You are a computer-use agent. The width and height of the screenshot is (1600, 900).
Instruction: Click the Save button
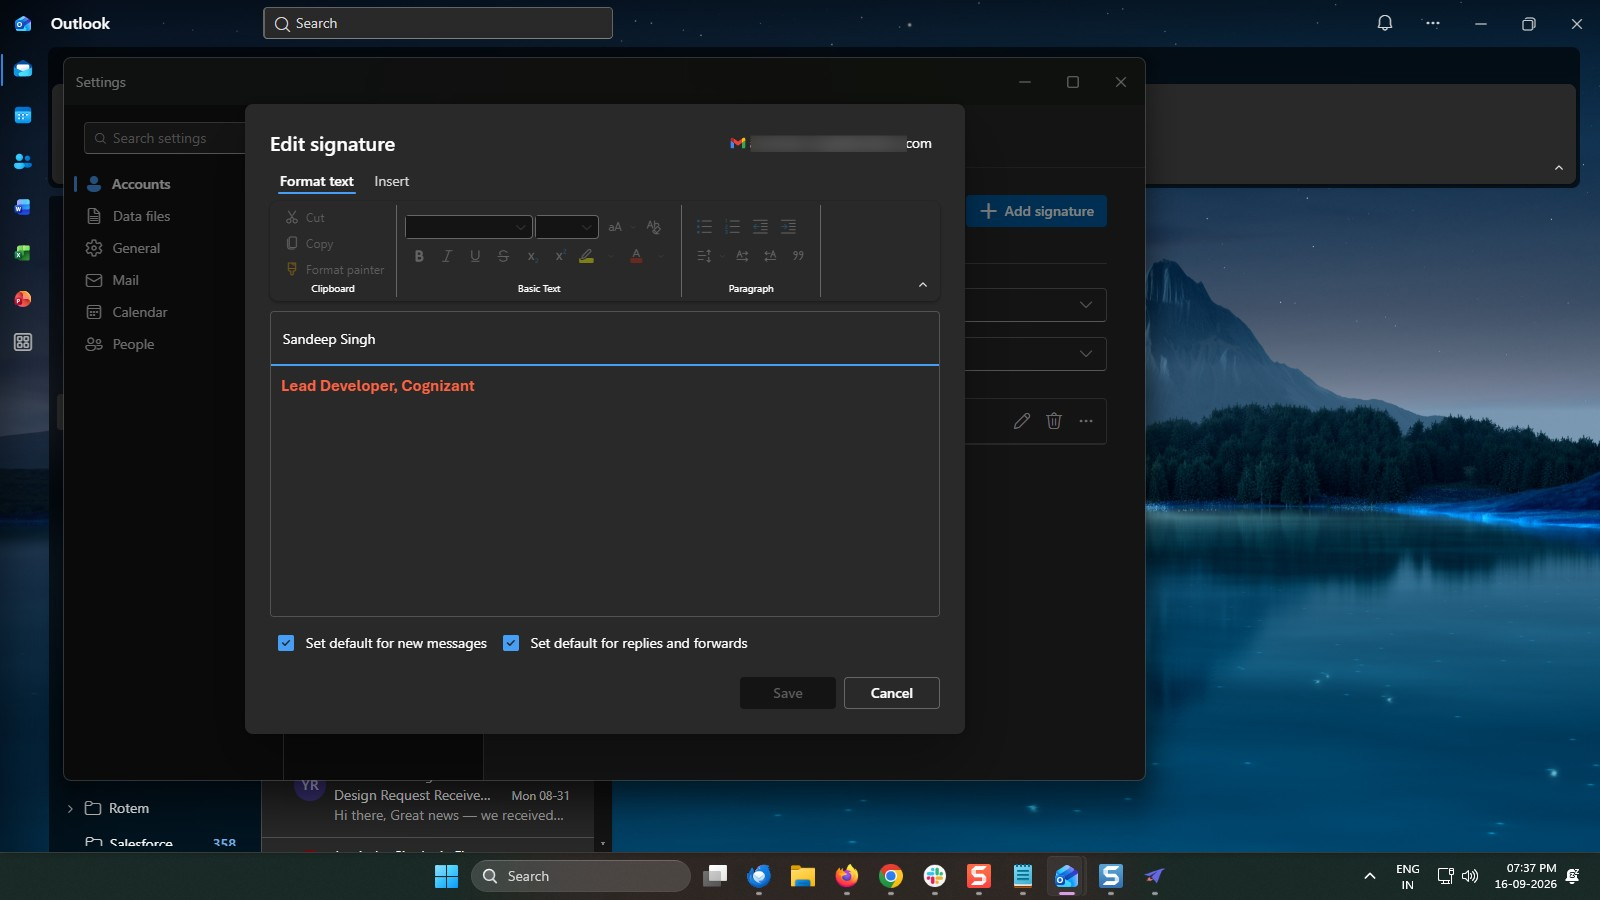point(787,693)
